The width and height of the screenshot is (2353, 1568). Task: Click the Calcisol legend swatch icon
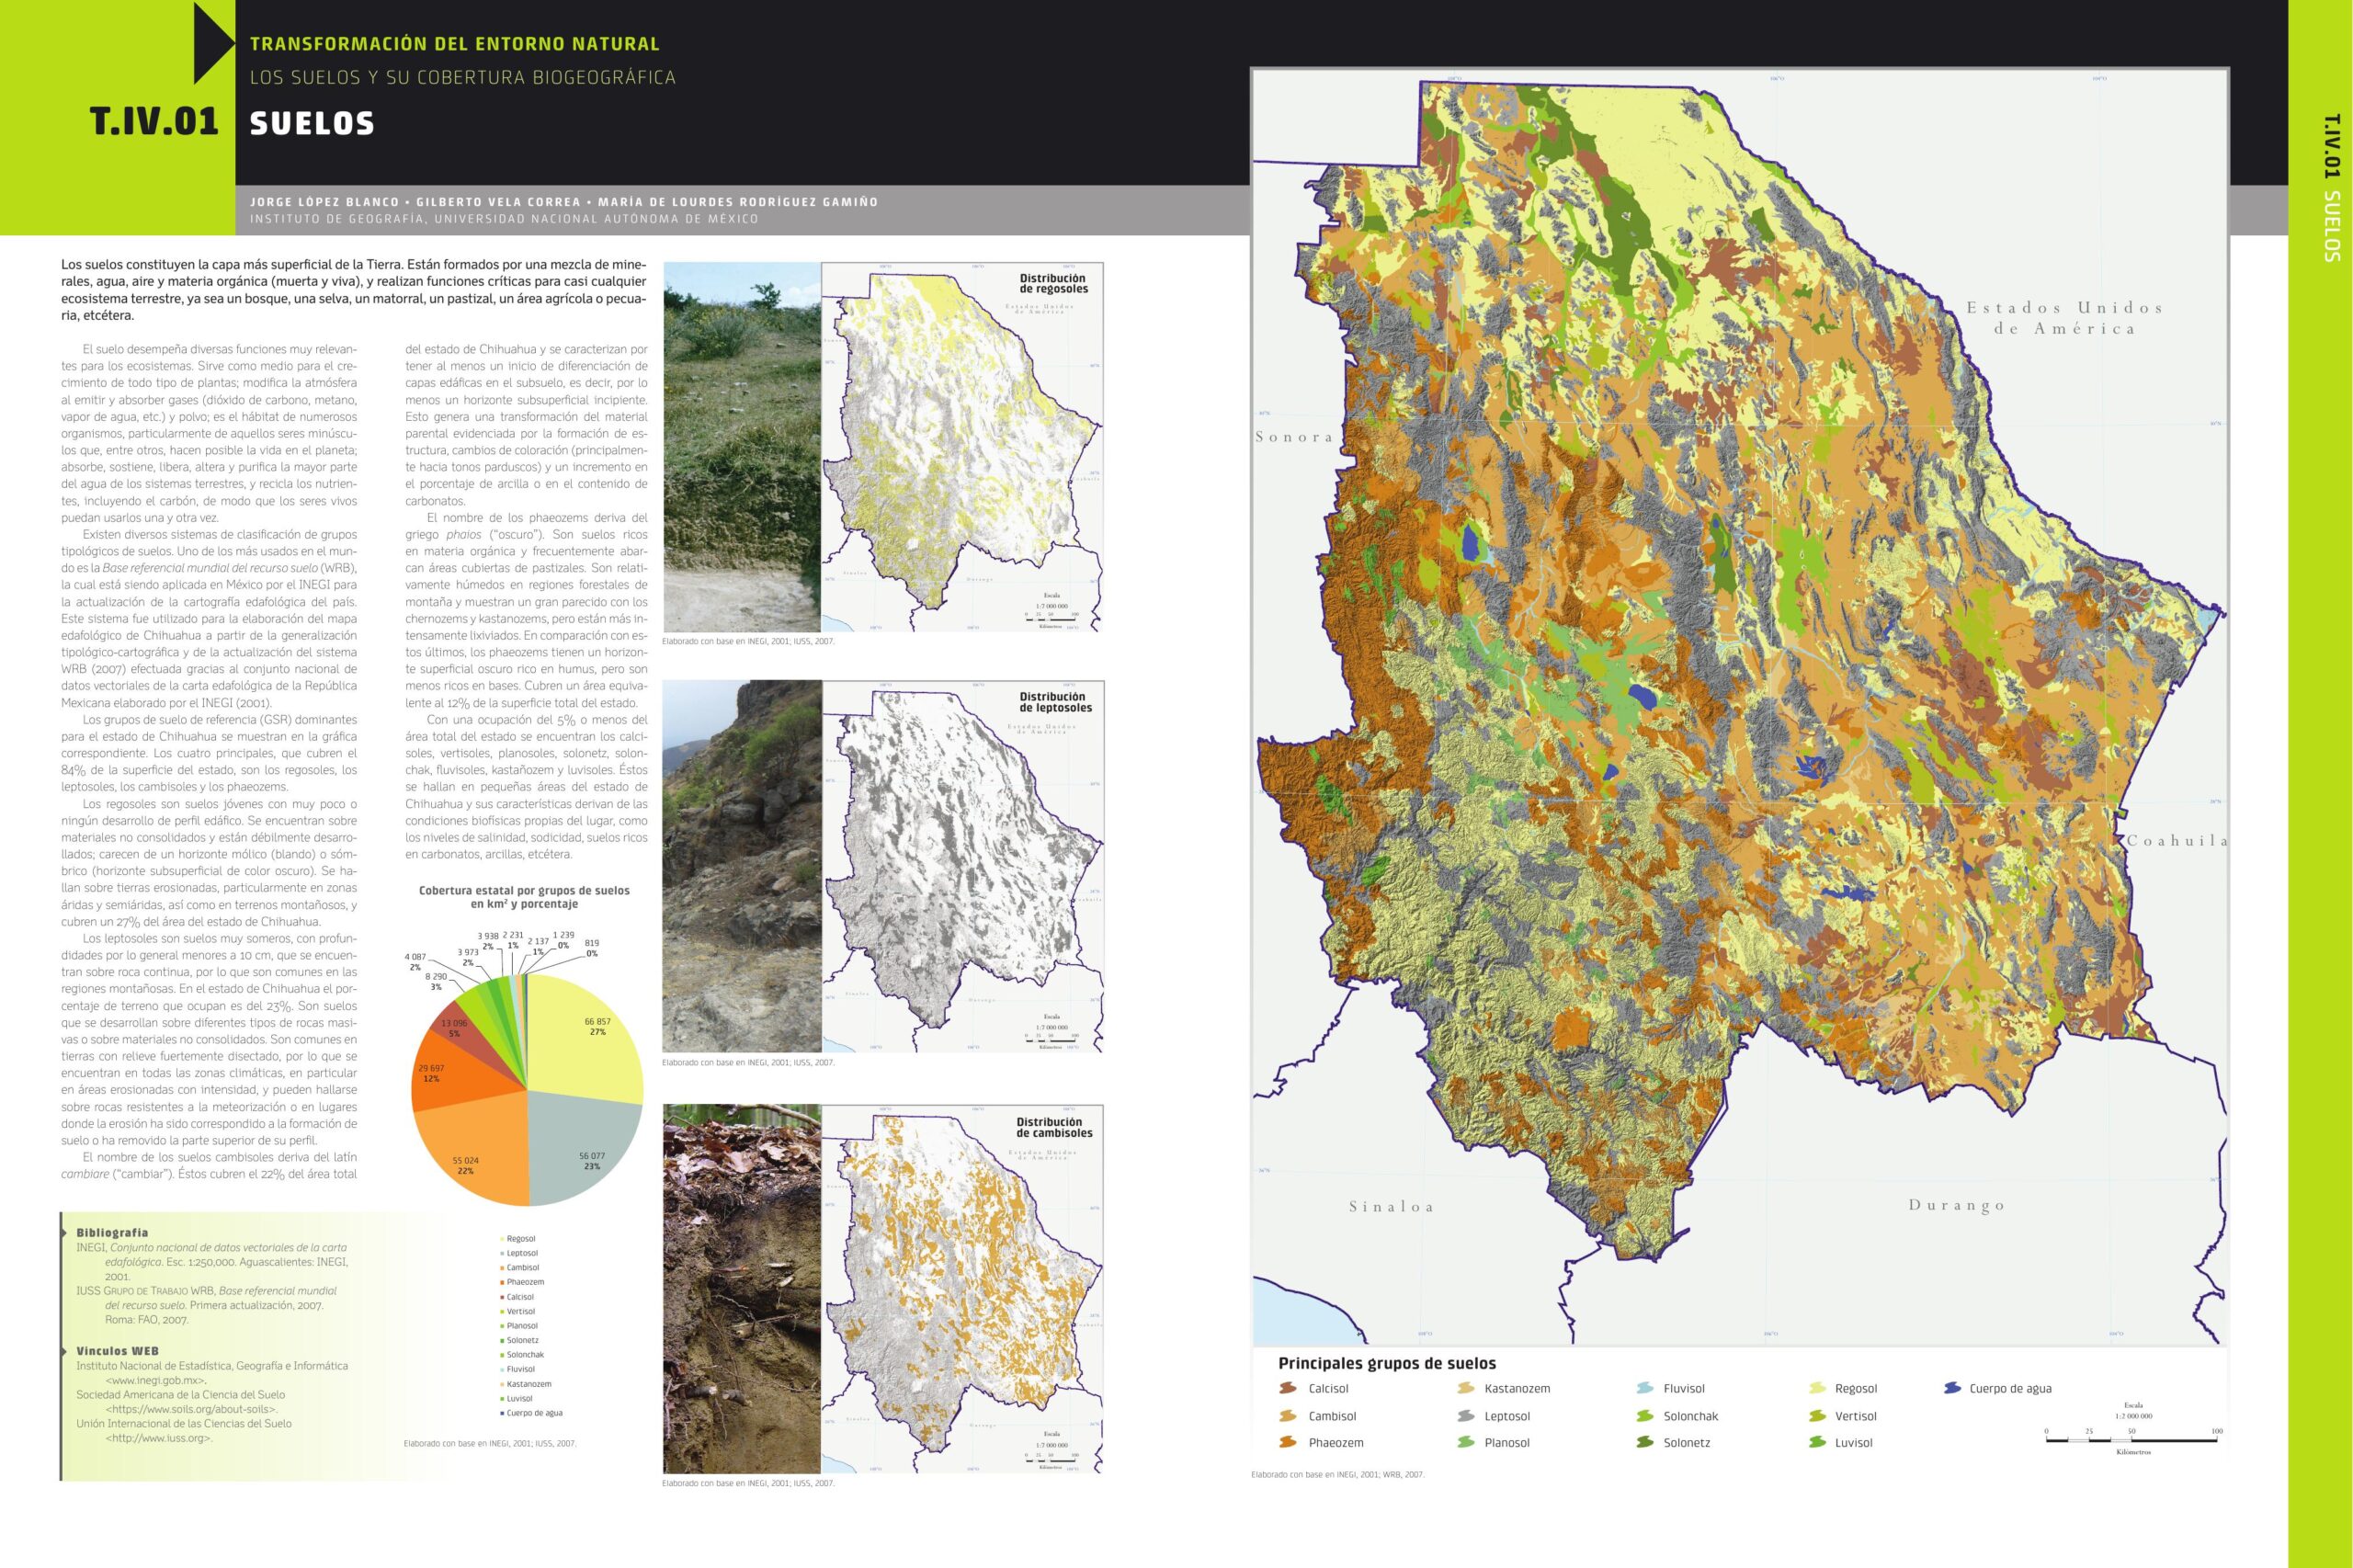[1287, 1388]
